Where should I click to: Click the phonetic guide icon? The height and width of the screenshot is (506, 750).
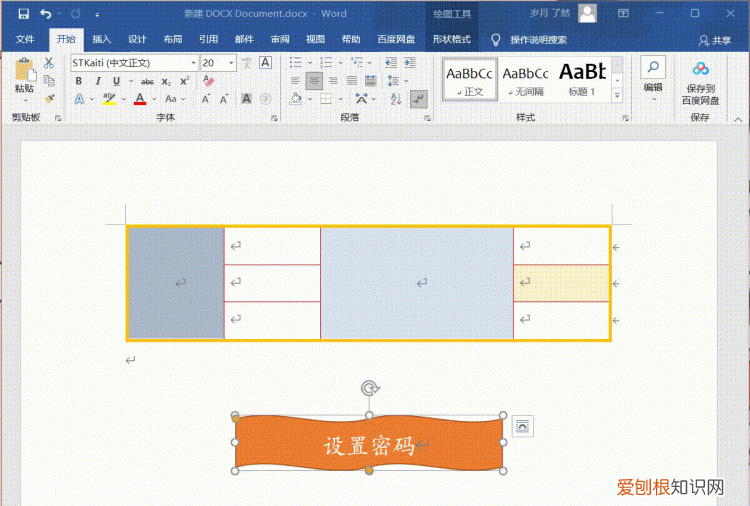[247, 63]
